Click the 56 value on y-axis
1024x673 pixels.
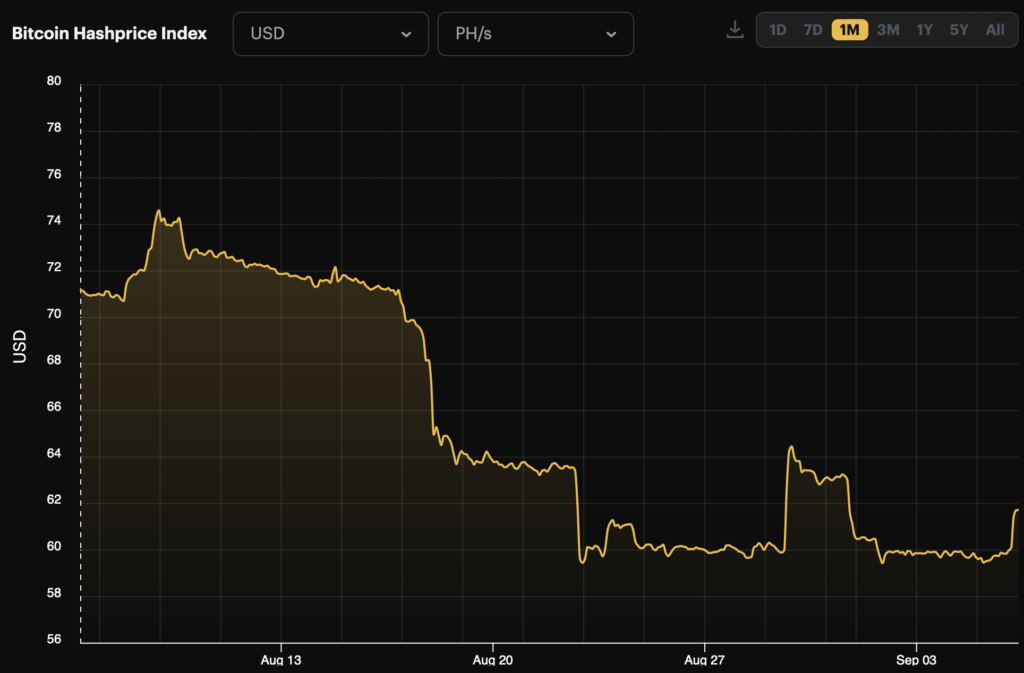[54, 640]
